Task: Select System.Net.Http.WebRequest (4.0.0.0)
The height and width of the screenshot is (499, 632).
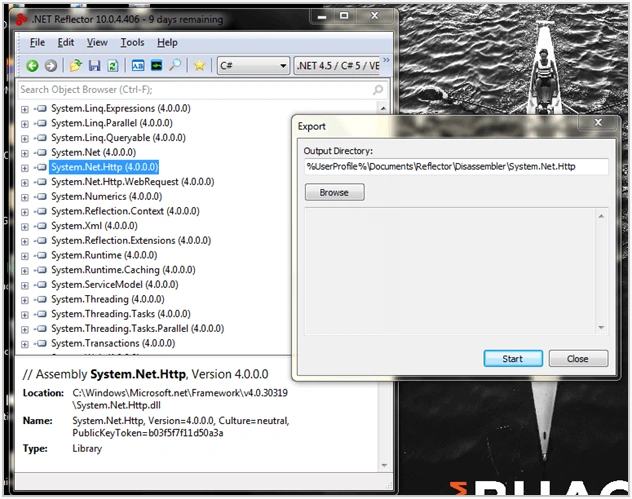Action: coord(133,182)
